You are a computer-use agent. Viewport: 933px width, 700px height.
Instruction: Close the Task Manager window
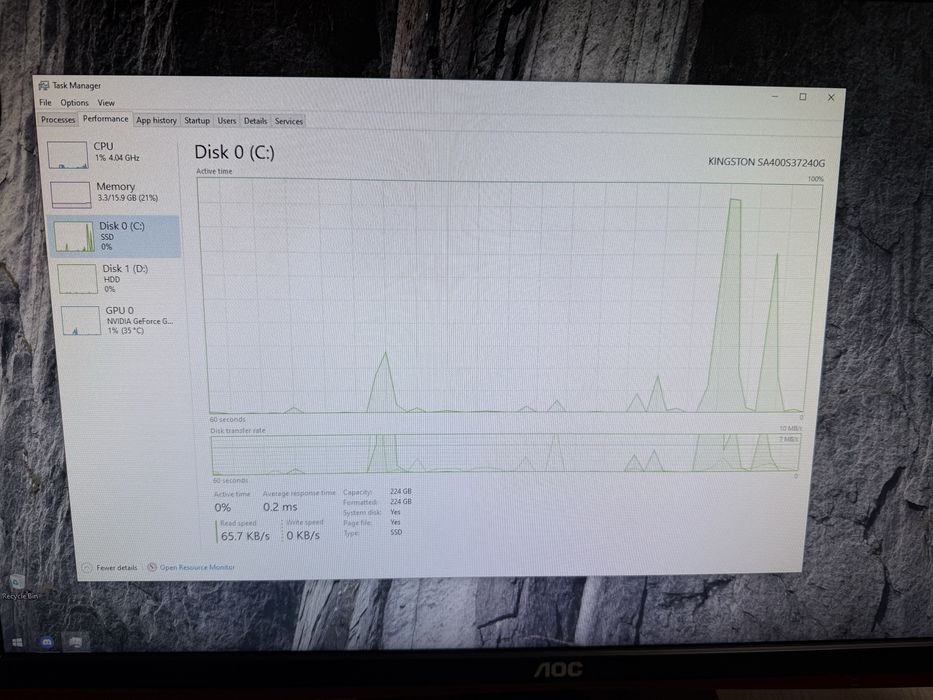pos(831,98)
